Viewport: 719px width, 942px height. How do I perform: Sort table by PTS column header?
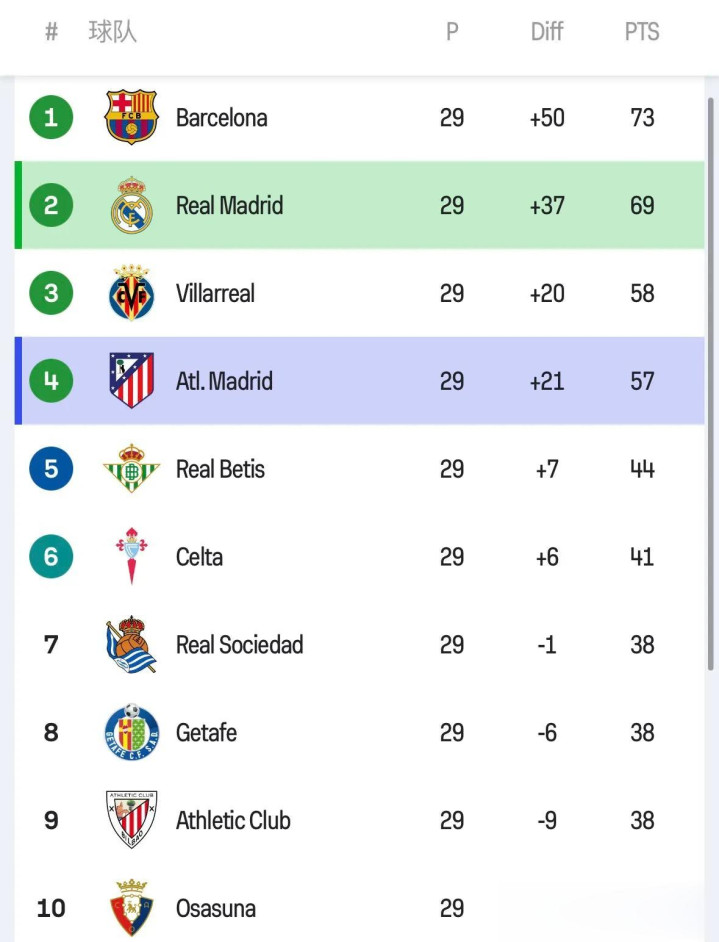(642, 32)
